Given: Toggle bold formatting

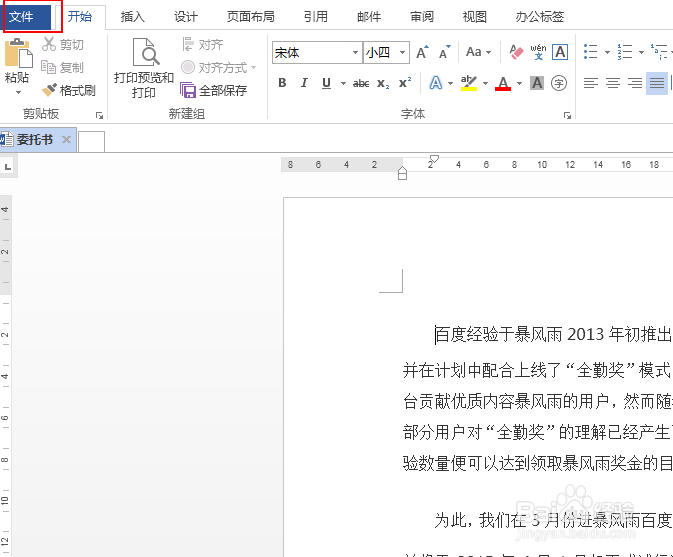Looking at the screenshot, I should point(282,83).
